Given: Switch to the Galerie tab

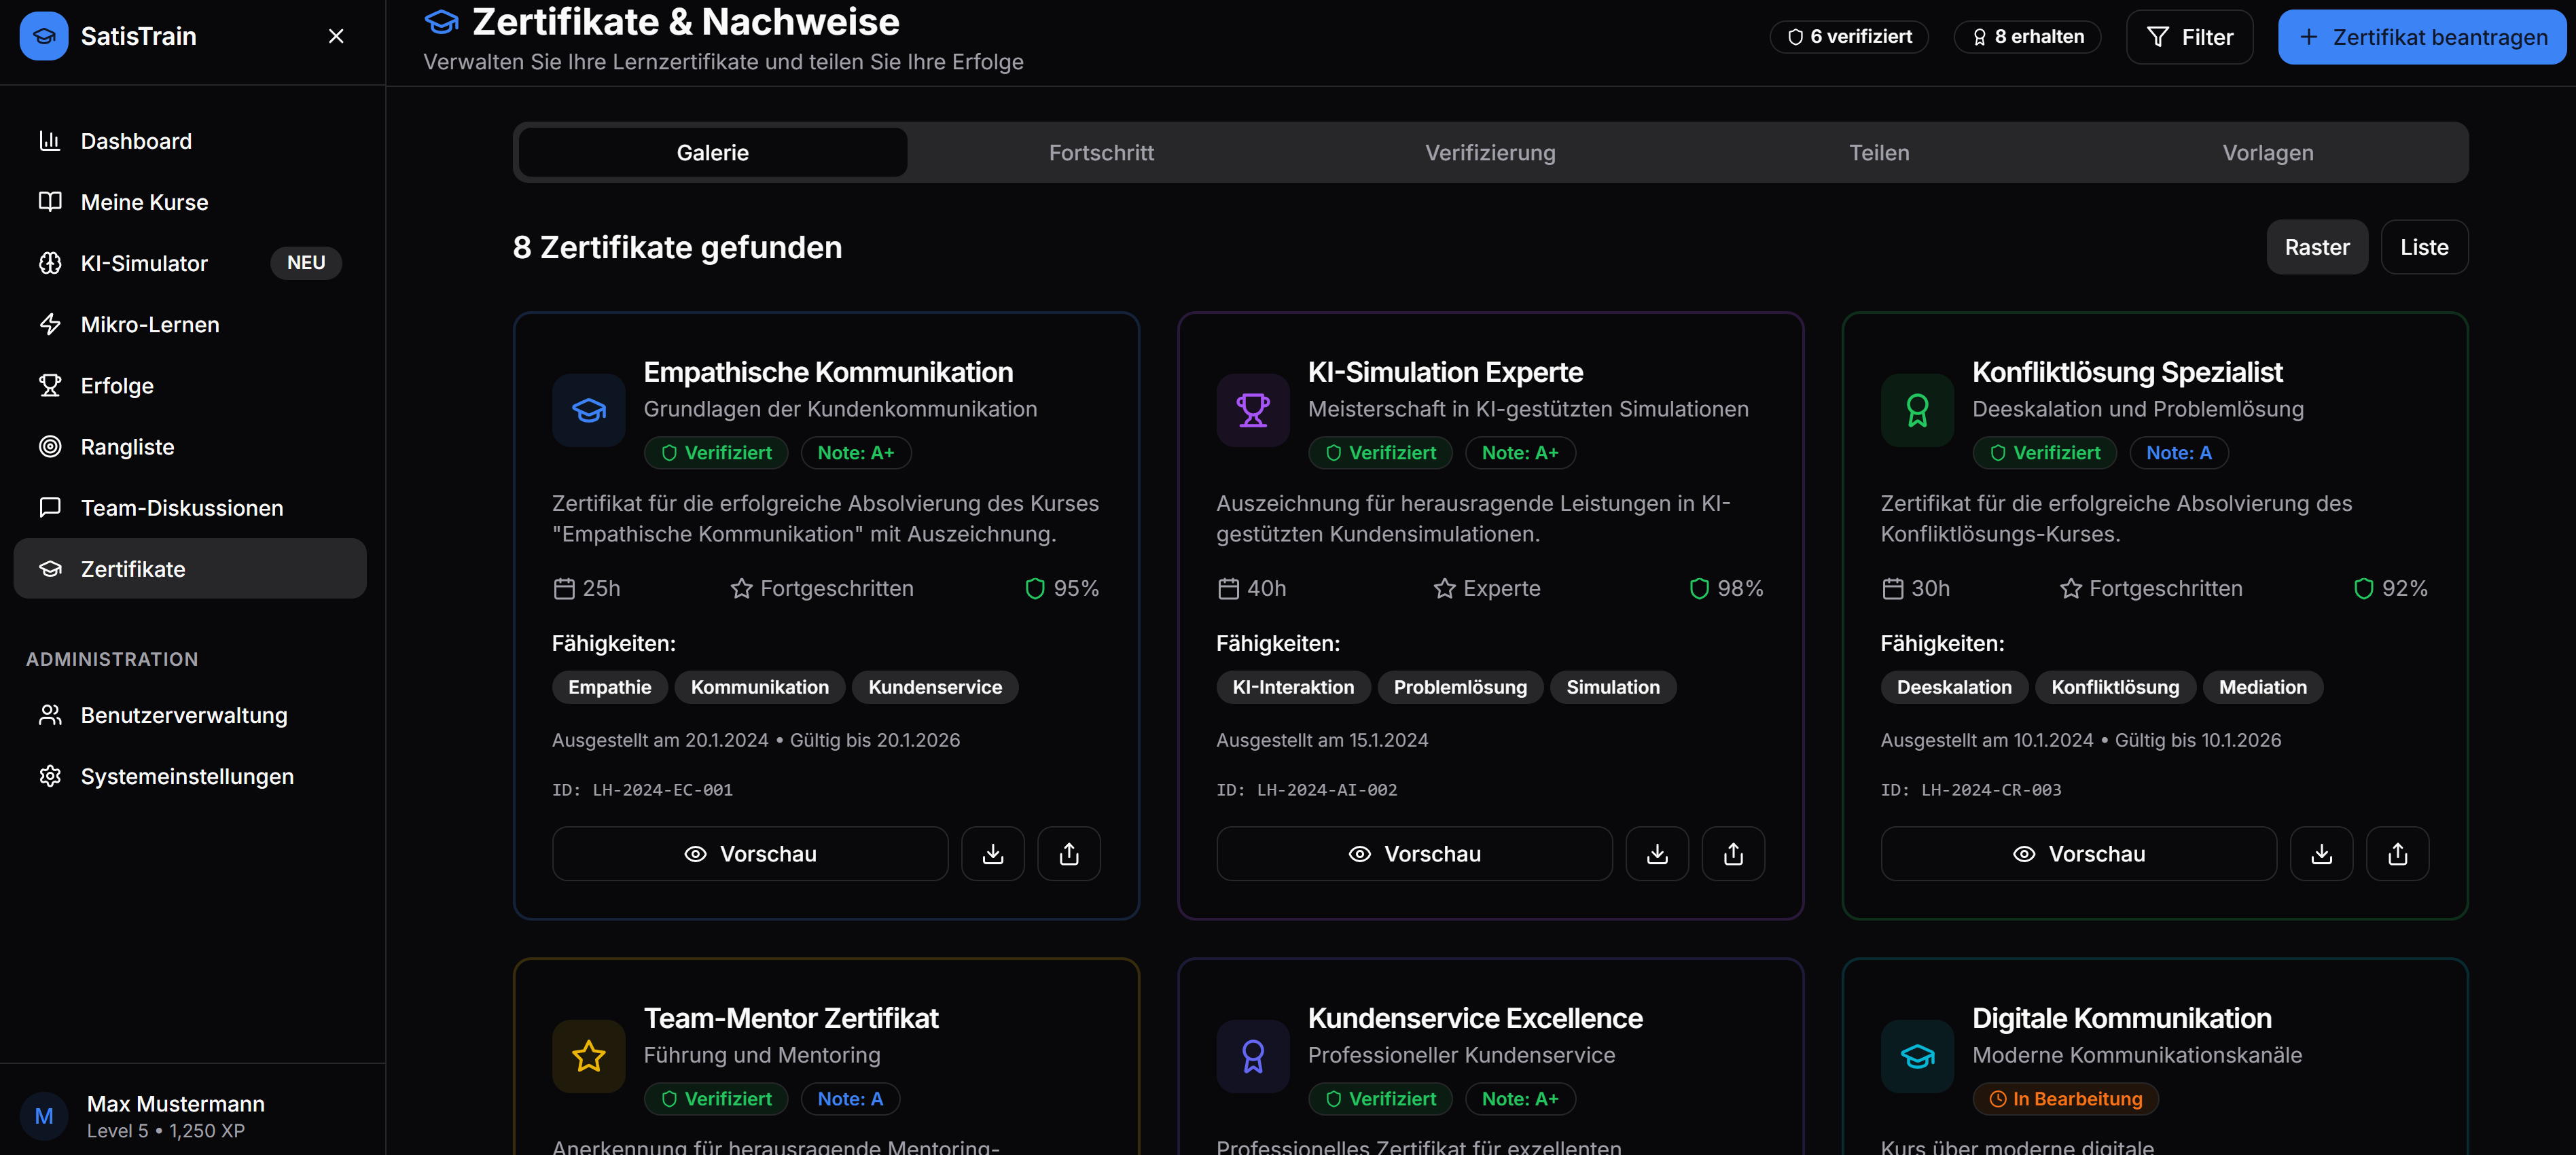Looking at the screenshot, I should pyautogui.click(x=713, y=152).
